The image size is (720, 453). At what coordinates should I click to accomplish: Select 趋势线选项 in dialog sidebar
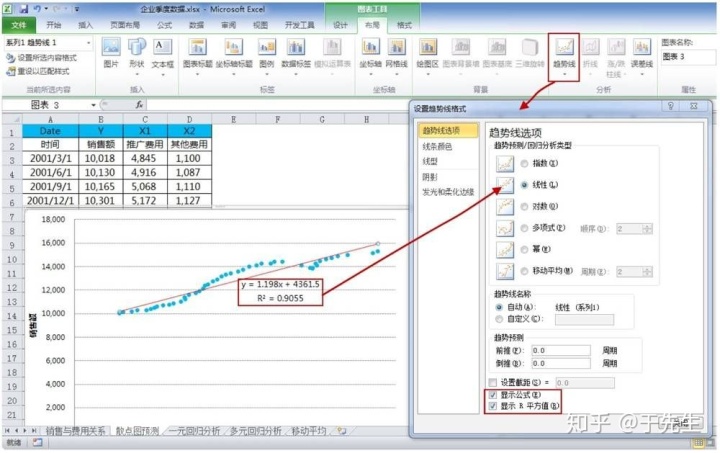[448, 131]
